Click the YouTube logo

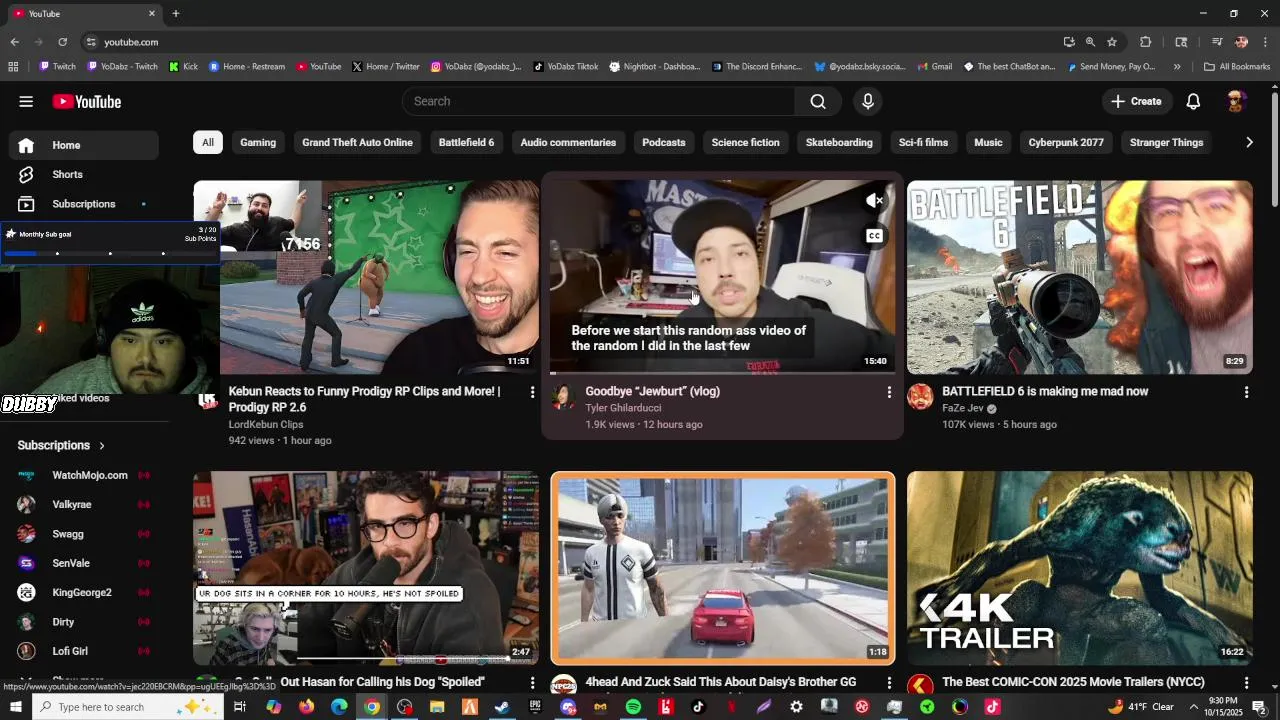87,101
